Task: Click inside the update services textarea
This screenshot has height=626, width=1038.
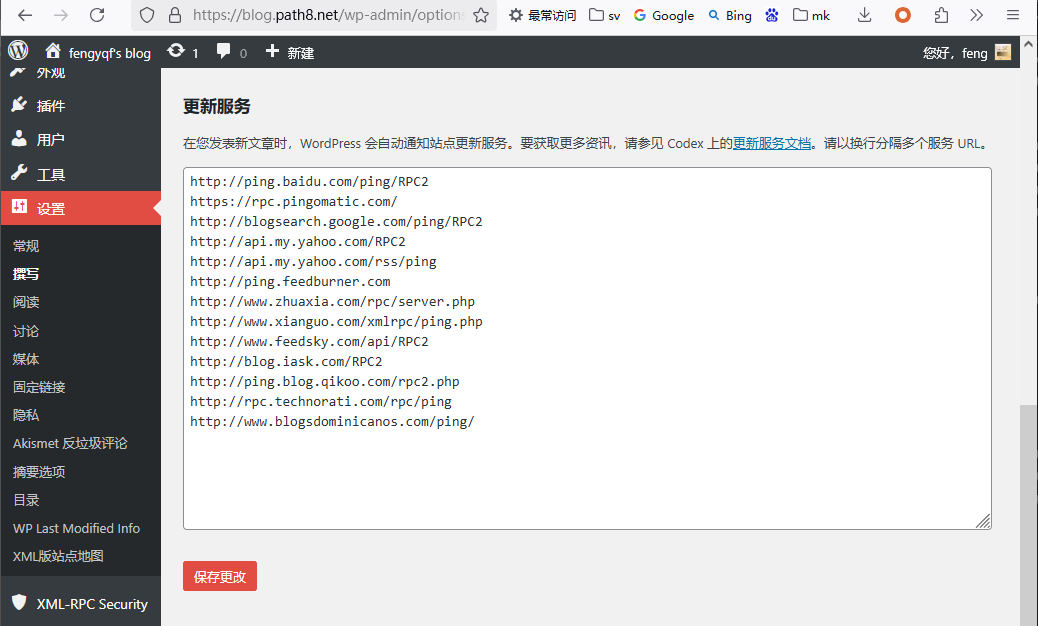Action: point(587,470)
